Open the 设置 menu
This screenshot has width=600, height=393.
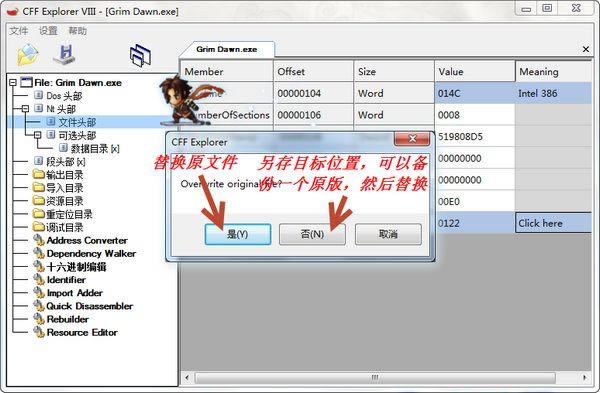48,31
